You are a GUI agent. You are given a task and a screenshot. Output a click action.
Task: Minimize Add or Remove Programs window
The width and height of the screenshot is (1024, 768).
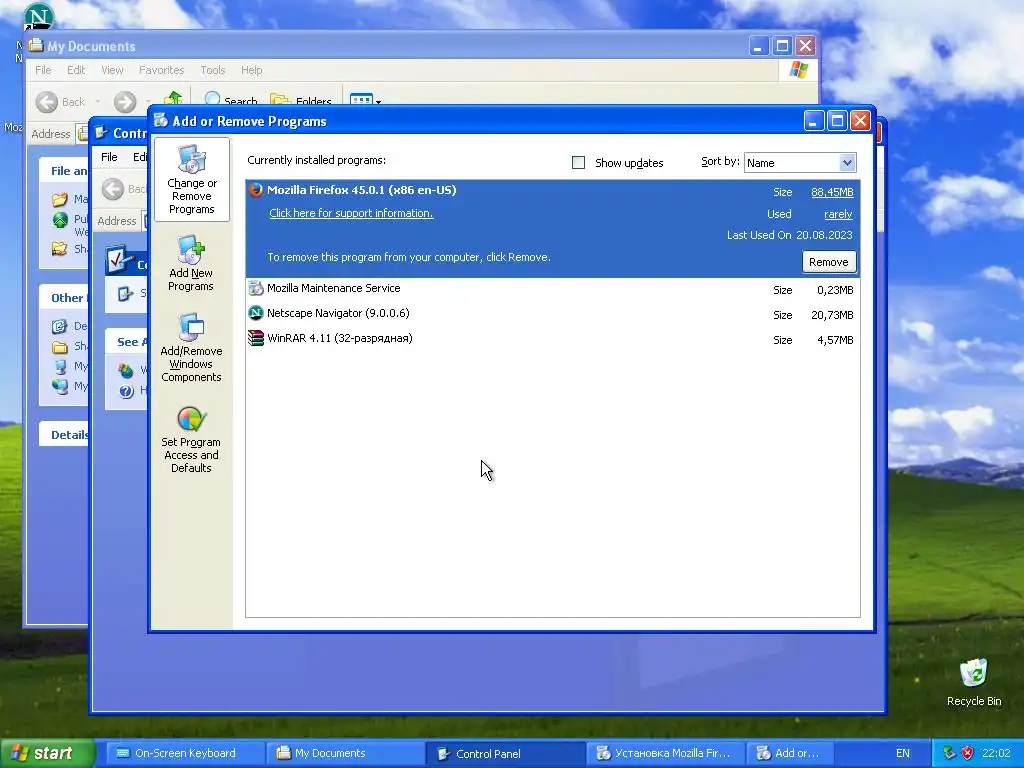(x=814, y=121)
